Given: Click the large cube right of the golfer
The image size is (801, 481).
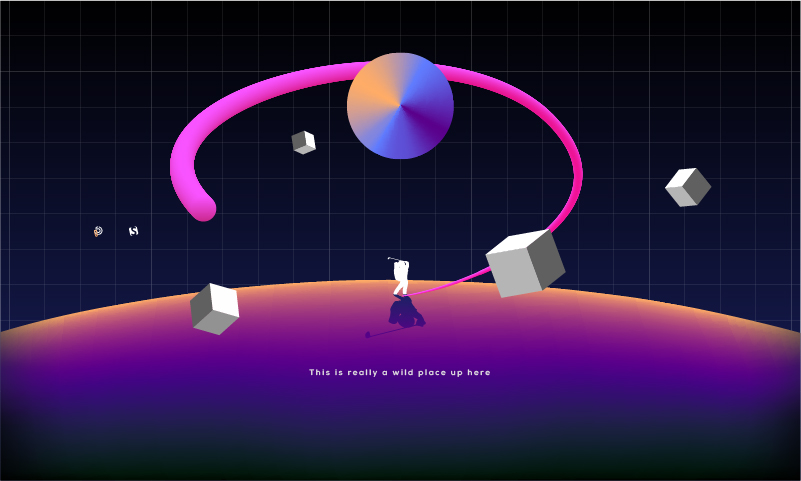Looking at the screenshot, I should (x=525, y=263).
